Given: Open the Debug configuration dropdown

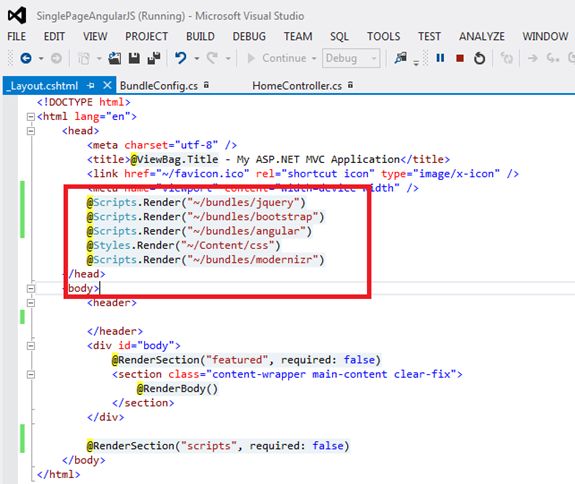Looking at the screenshot, I should (351, 58).
